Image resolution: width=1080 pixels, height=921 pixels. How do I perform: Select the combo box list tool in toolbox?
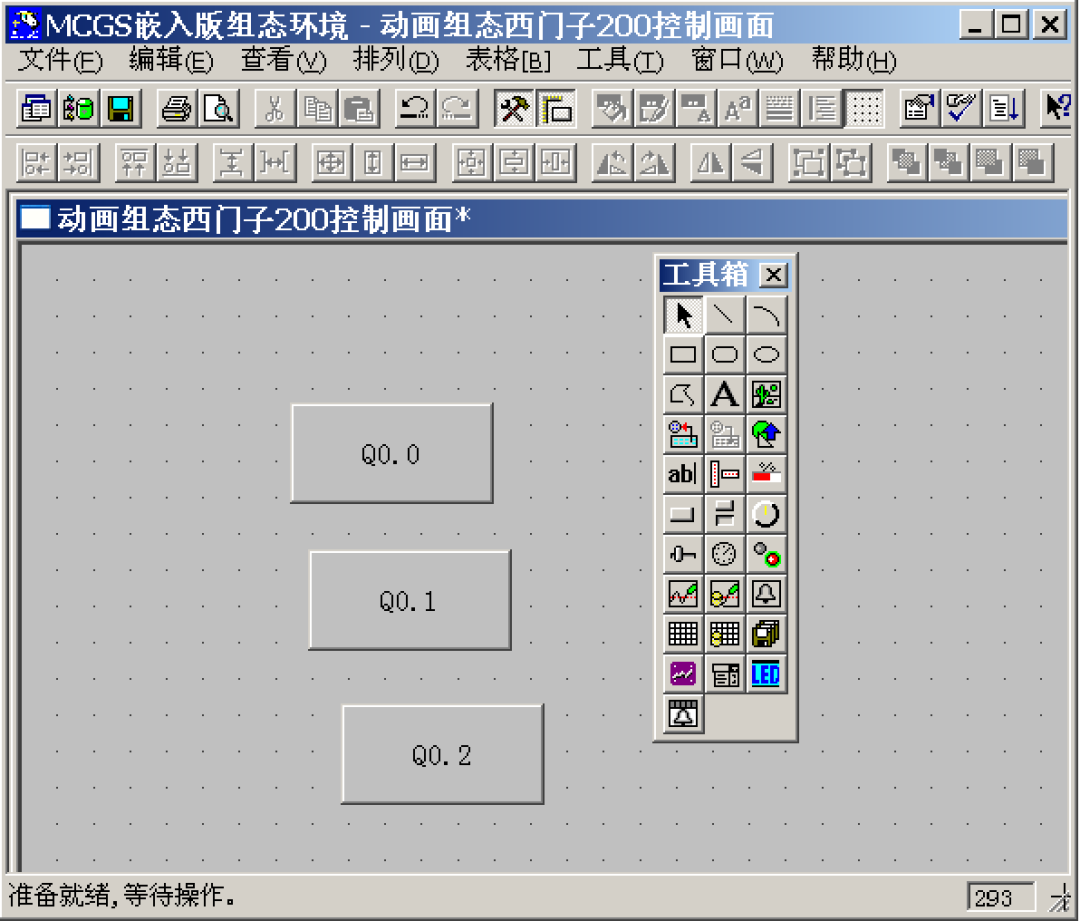tap(724, 674)
